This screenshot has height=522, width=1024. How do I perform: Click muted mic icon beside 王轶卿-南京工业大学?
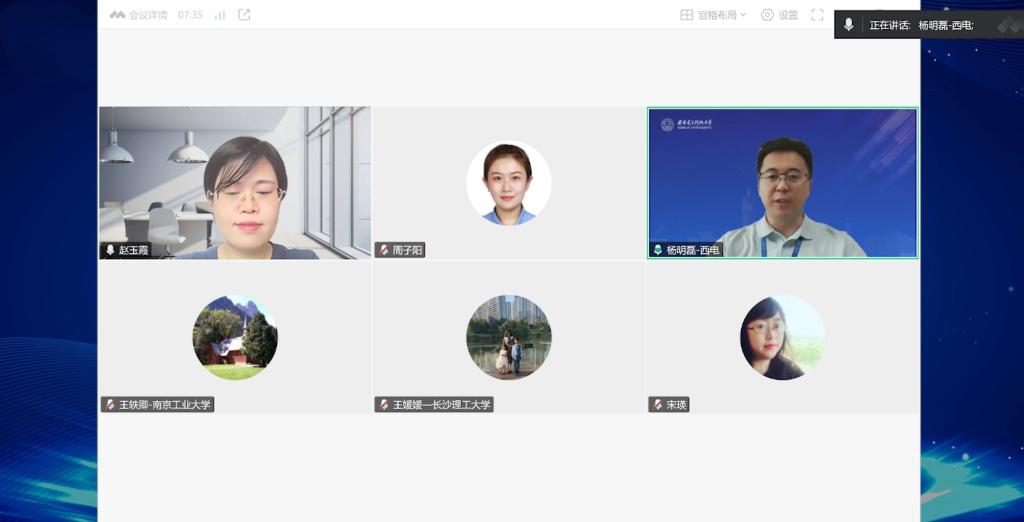point(110,405)
